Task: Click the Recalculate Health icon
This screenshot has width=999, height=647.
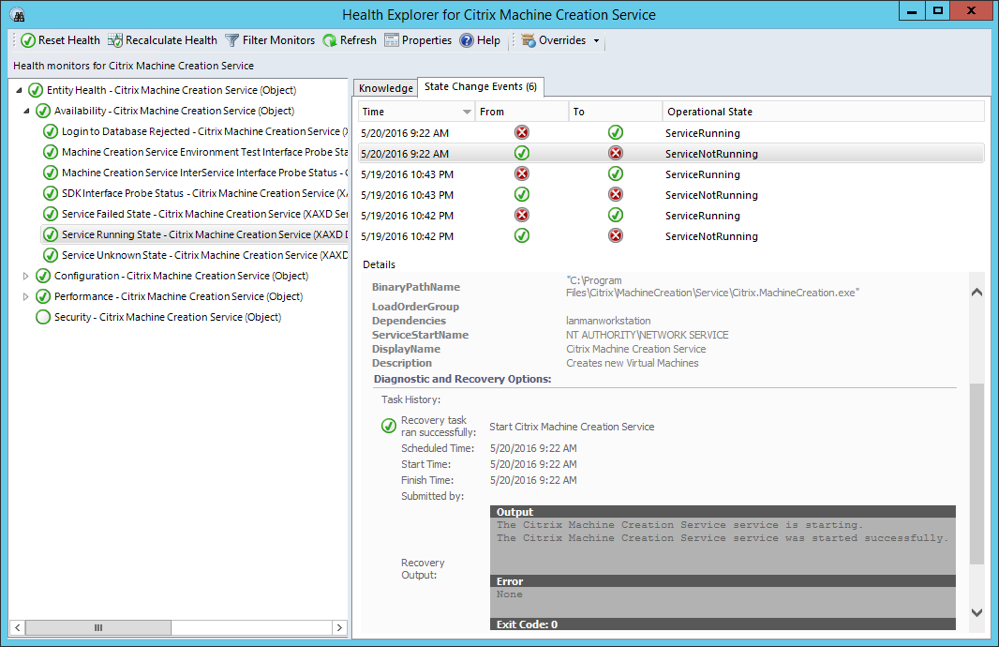Action: click(x=115, y=41)
